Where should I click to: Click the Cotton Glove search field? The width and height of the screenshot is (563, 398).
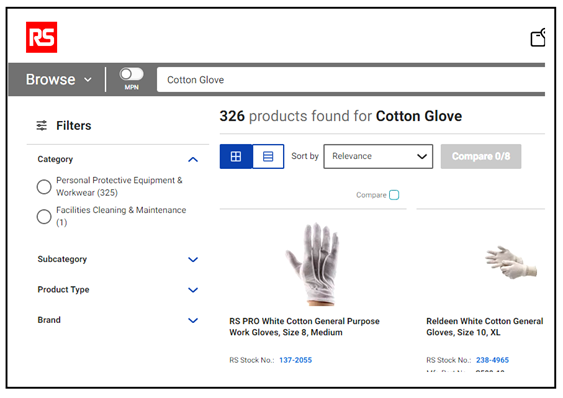click(x=351, y=80)
